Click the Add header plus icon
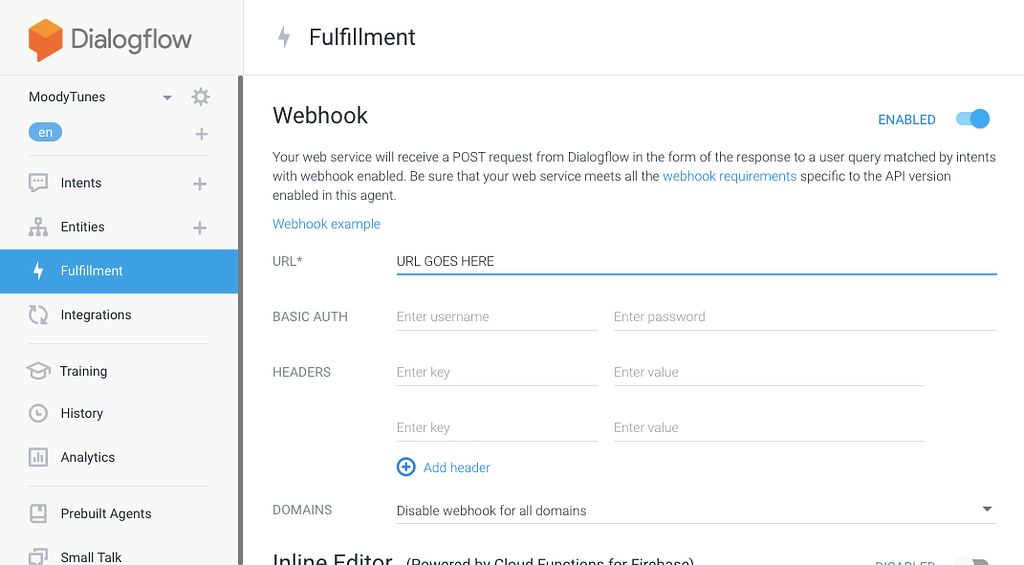The width and height of the screenshot is (1024, 565). (406, 467)
